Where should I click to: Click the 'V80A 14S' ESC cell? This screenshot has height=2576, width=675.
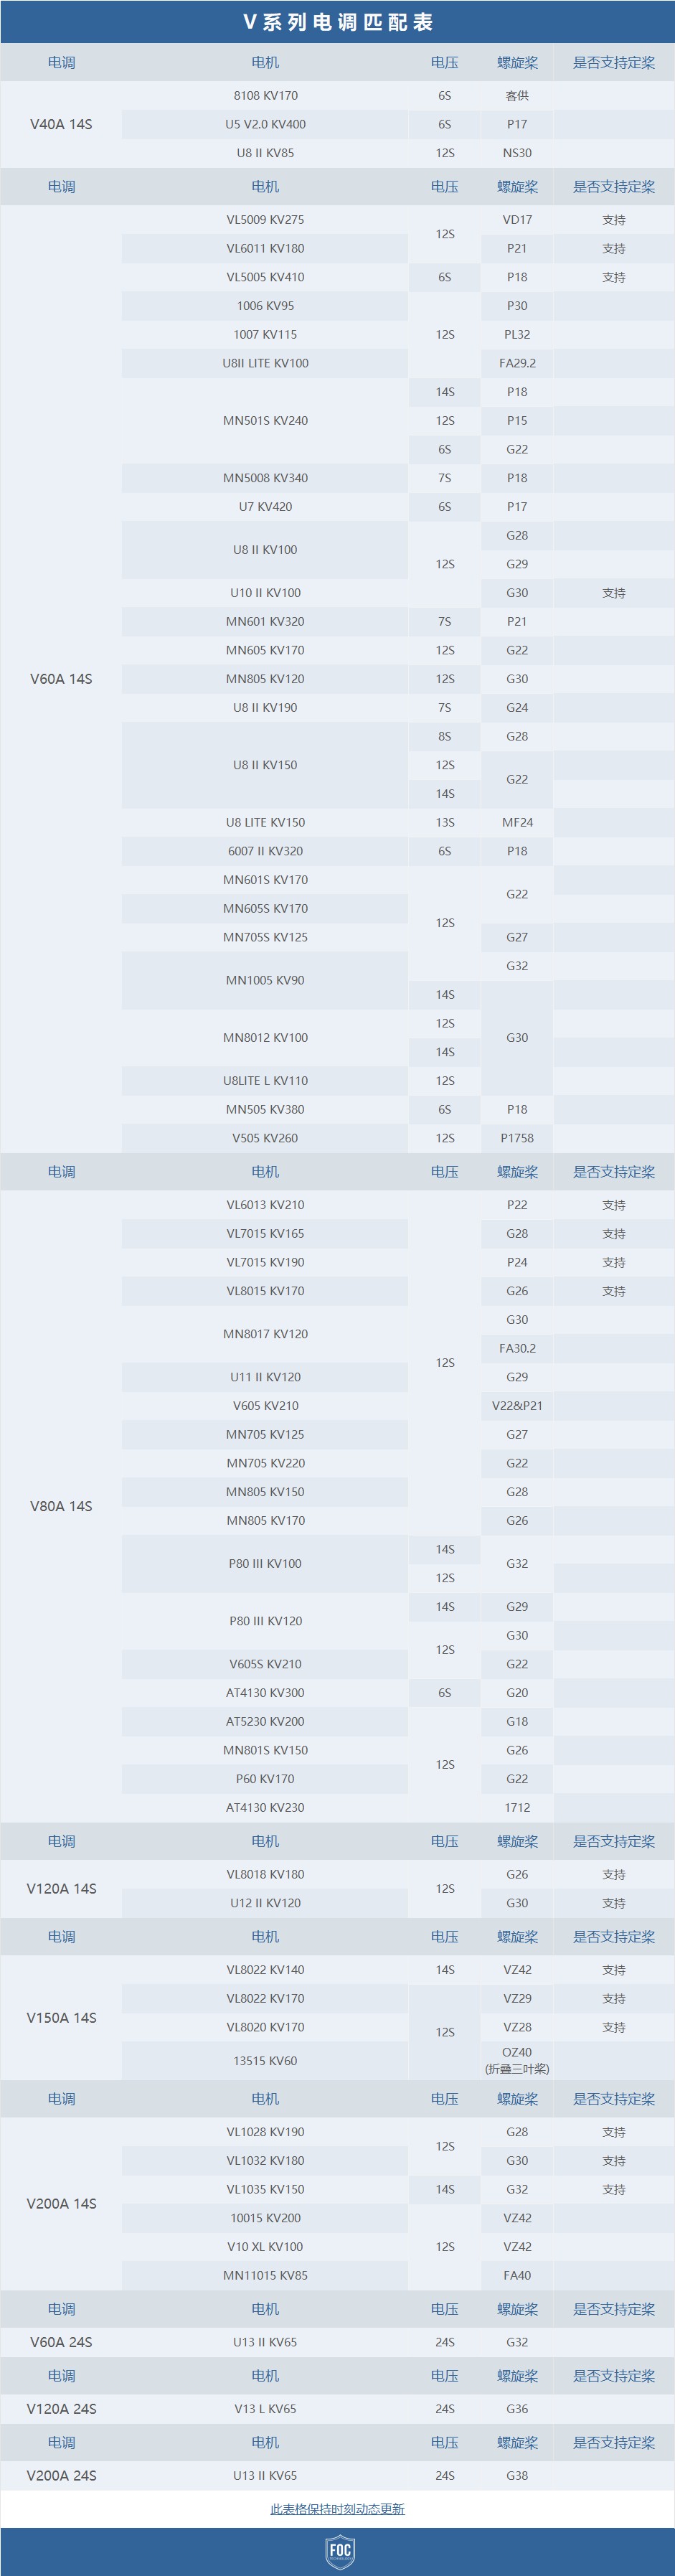tap(61, 1506)
